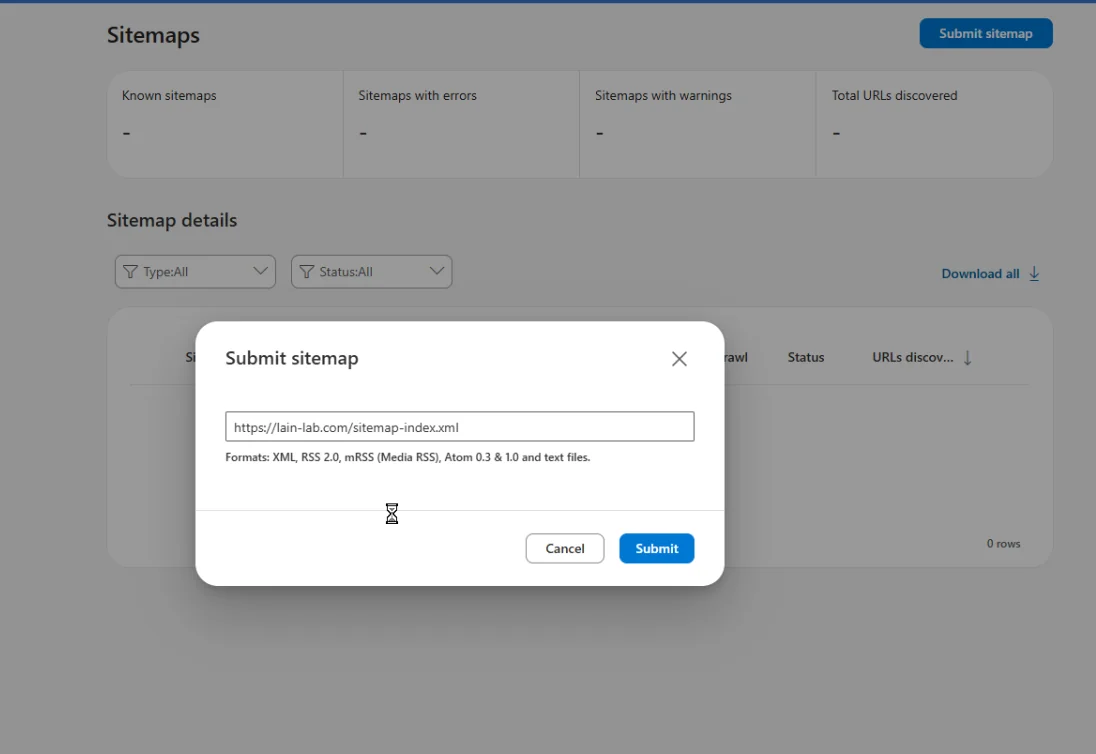Click the sort arrow next to URLs discovered

click(967, 358)
